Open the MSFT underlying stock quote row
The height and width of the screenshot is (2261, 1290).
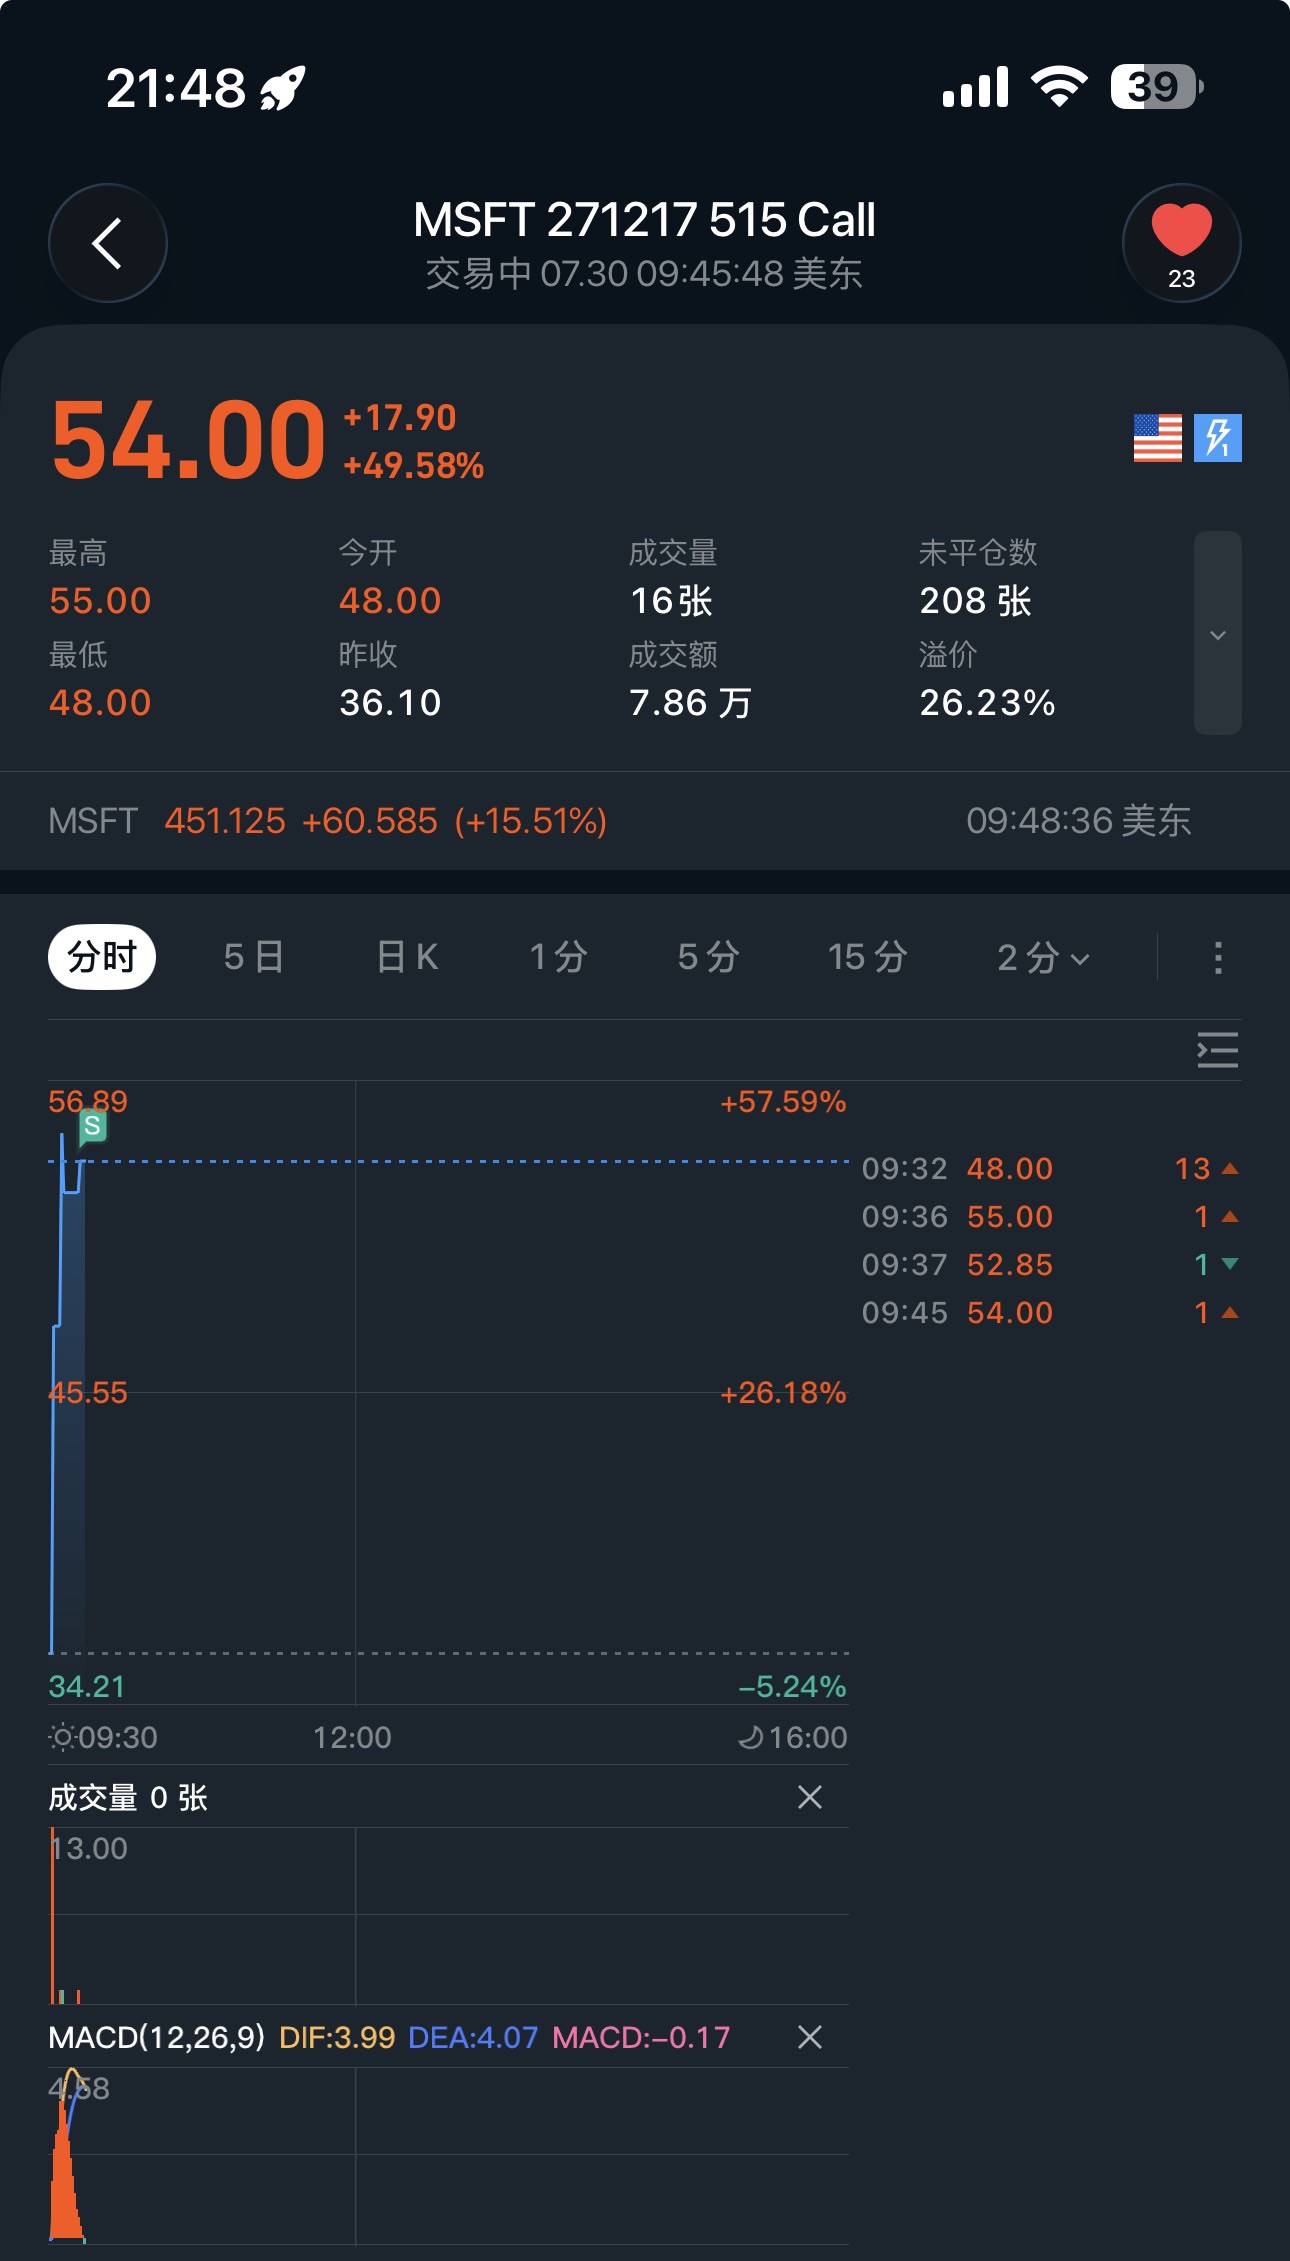pyautogui.click(x=645, y=821)
